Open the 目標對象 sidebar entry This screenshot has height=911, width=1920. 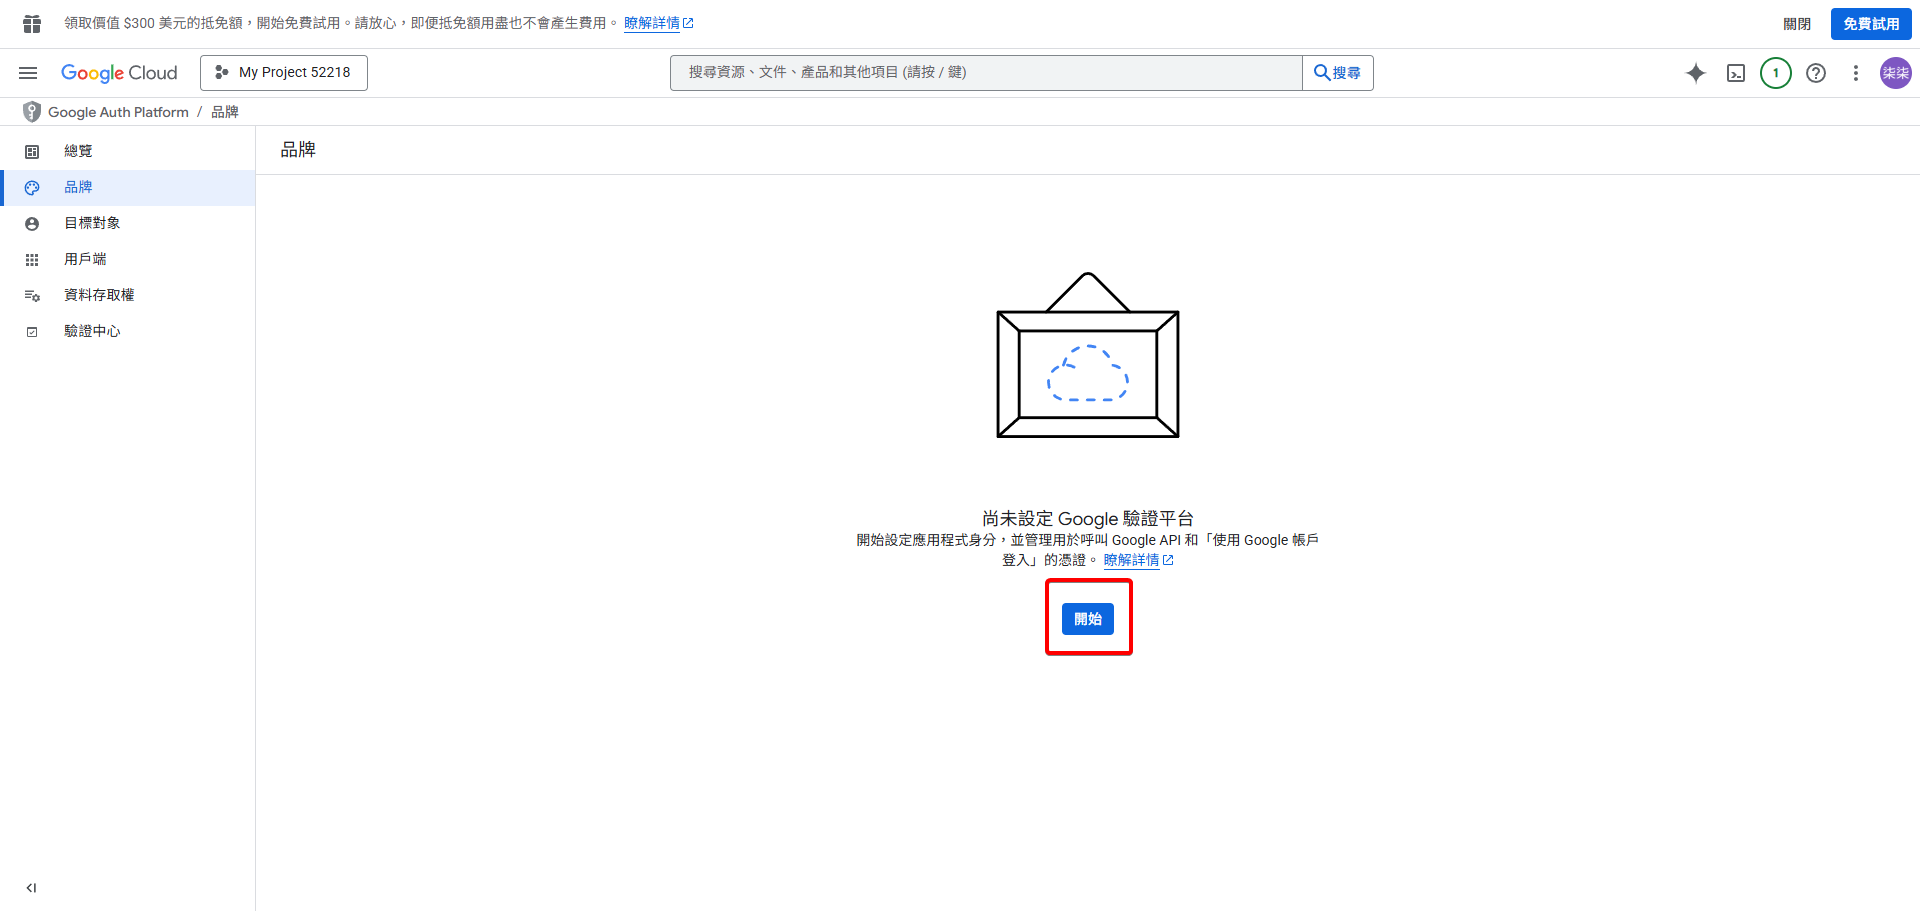[91, 222]
